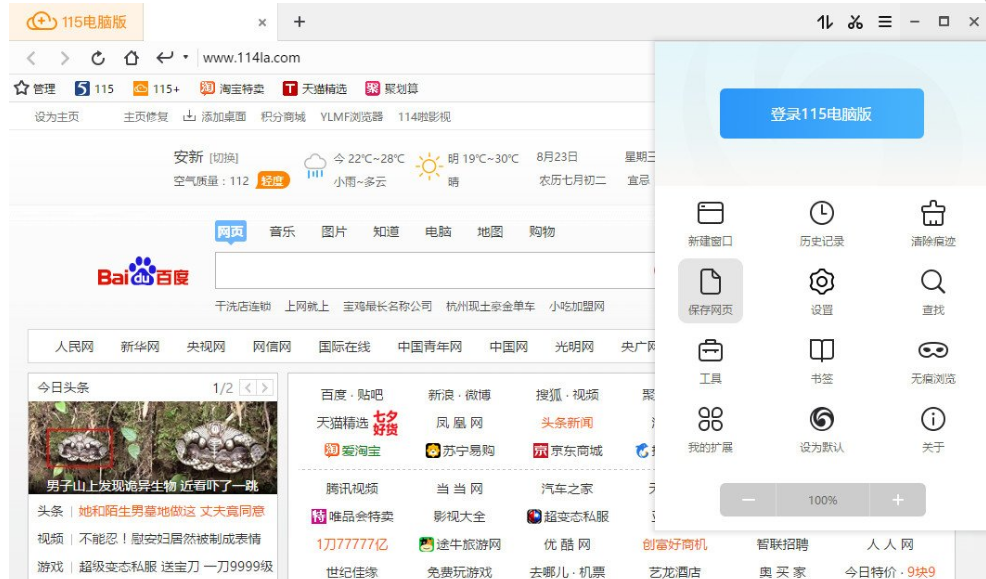Click the 切换 city switch link

[x=224, y=158]
